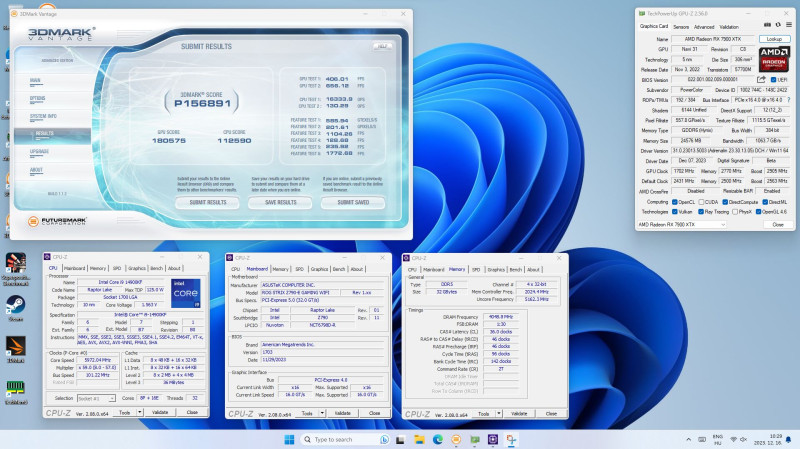Toggle the CUDA checkbox
Screen dimensions: 800x449
pyautogui.click(x=701, y=202)
